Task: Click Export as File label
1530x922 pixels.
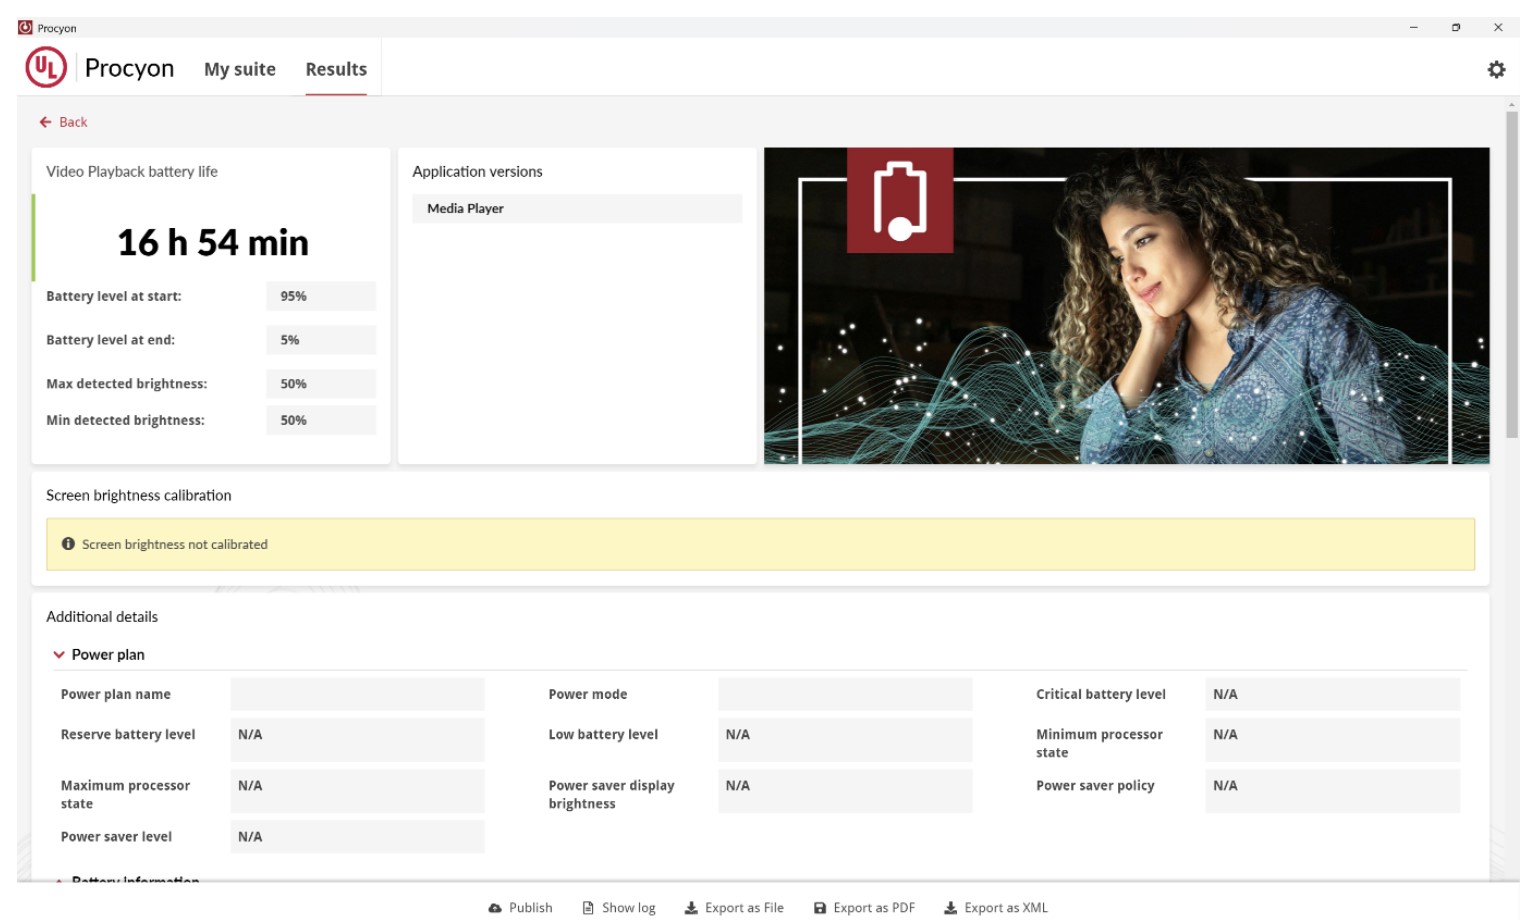Action: pos(744,908)
